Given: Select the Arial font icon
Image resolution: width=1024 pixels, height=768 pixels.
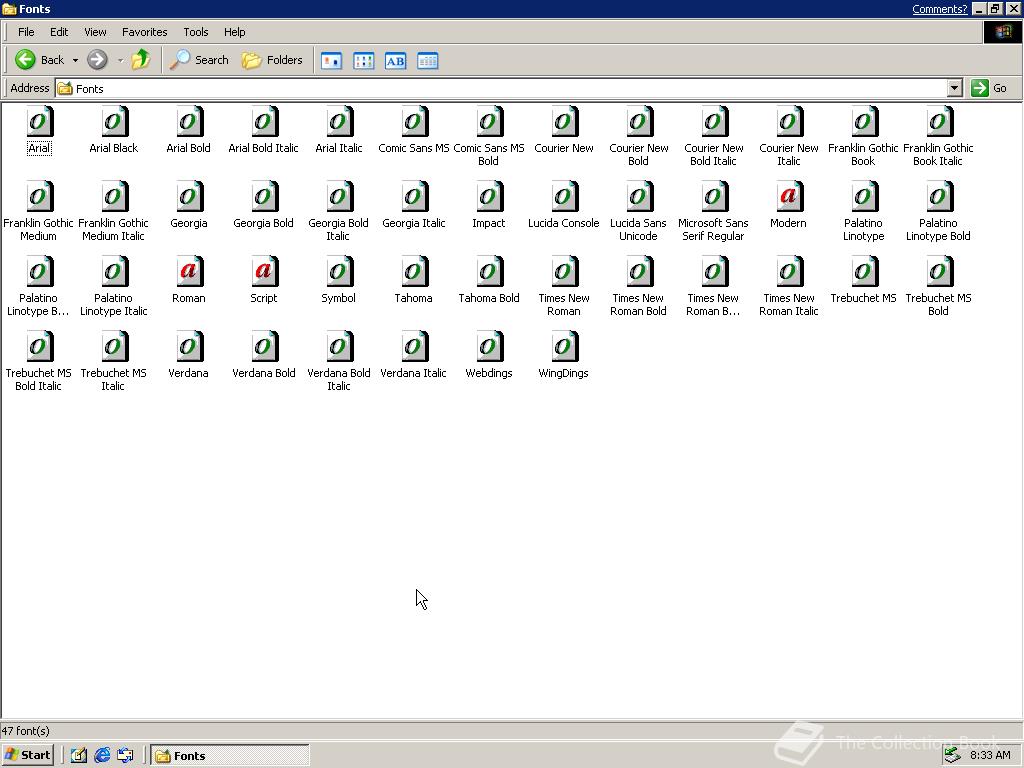Looking at the screenshot, I should 40,122.
